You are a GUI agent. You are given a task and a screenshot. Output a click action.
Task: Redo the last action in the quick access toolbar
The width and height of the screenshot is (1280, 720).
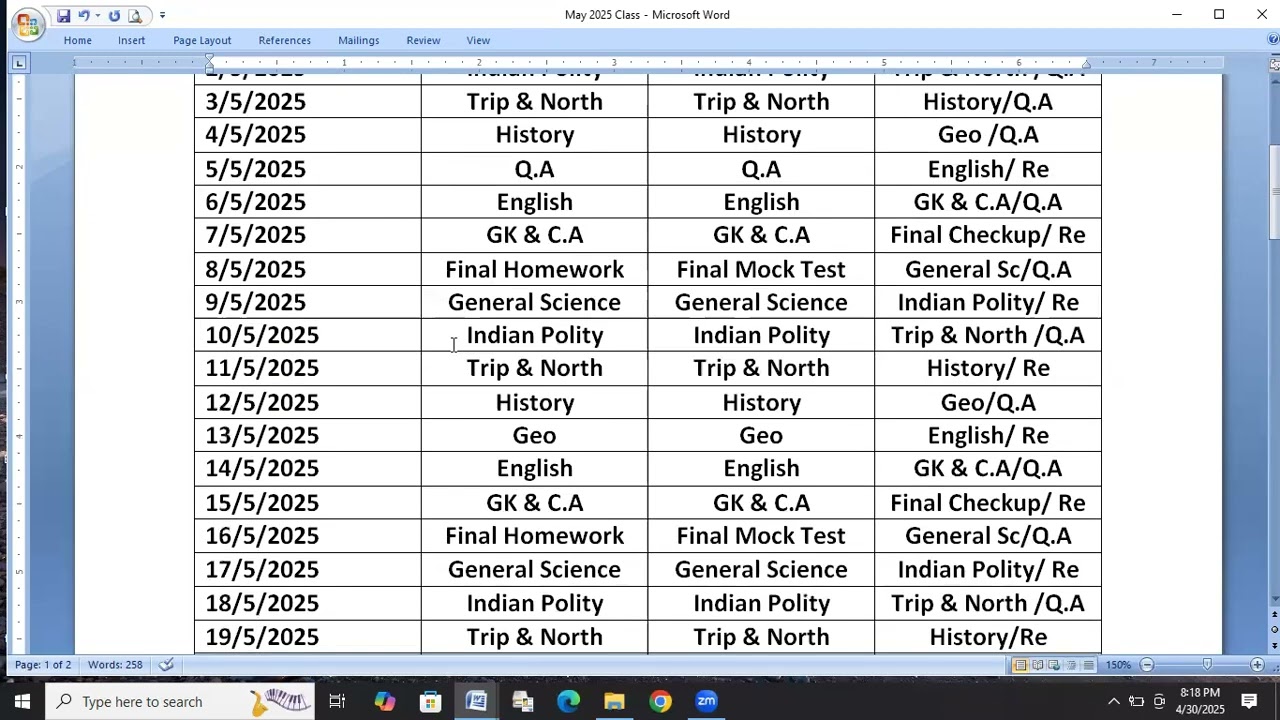coord(114,15)
